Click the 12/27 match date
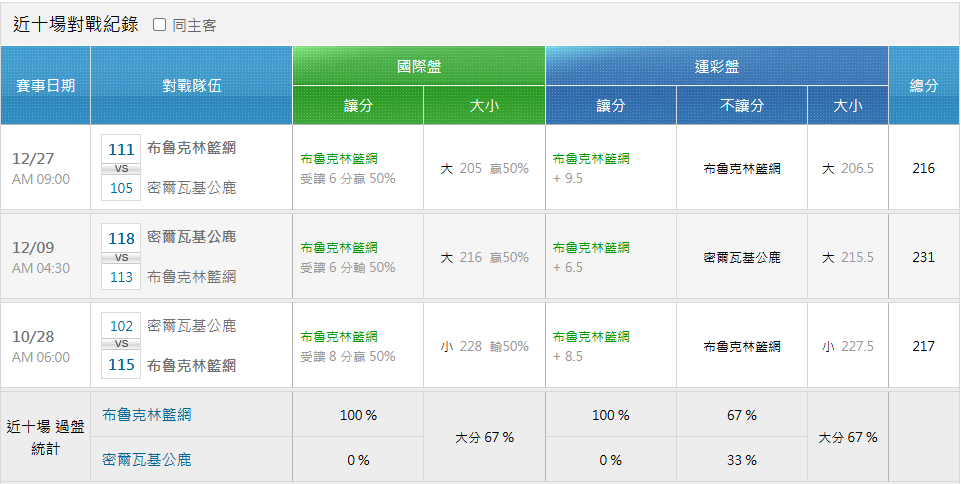Viewport: 961px width, 484px height. click(x=33, y=159)
